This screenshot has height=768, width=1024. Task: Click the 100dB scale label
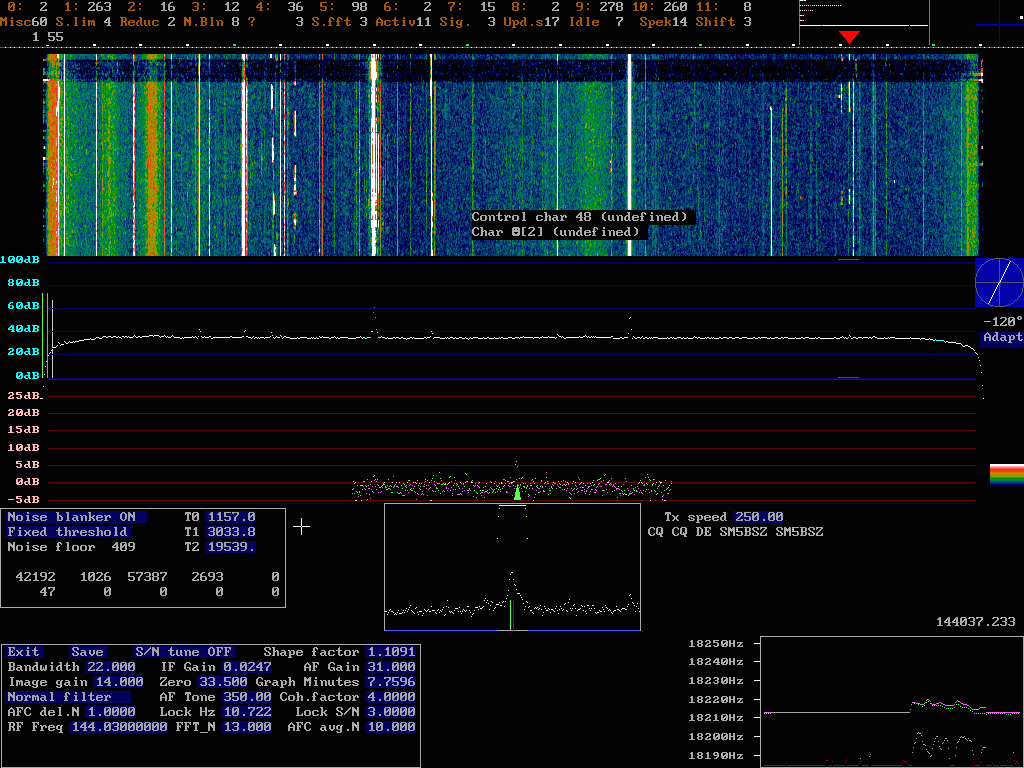coord(20,260)
